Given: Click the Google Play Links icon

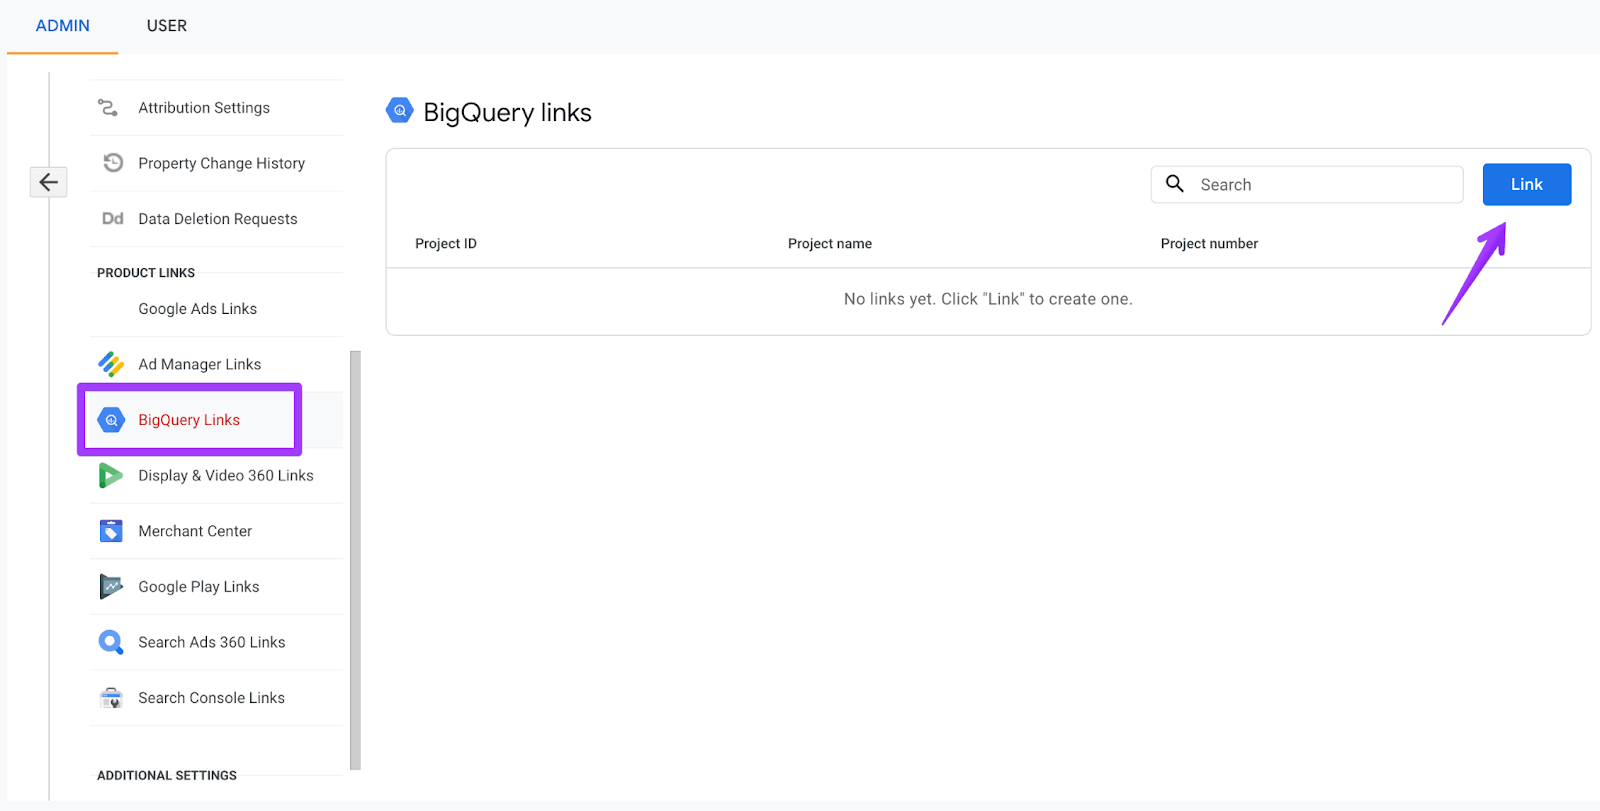Looking at the screenshot, I should coord(111,586).
